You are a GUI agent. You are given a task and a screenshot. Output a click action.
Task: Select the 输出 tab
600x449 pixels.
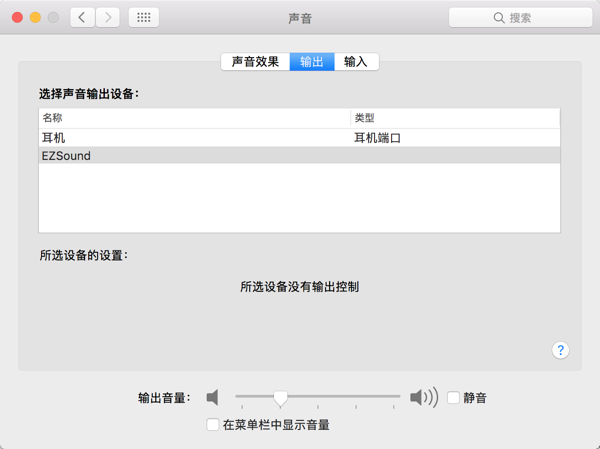pyautogui.click(x=312, y=62)
